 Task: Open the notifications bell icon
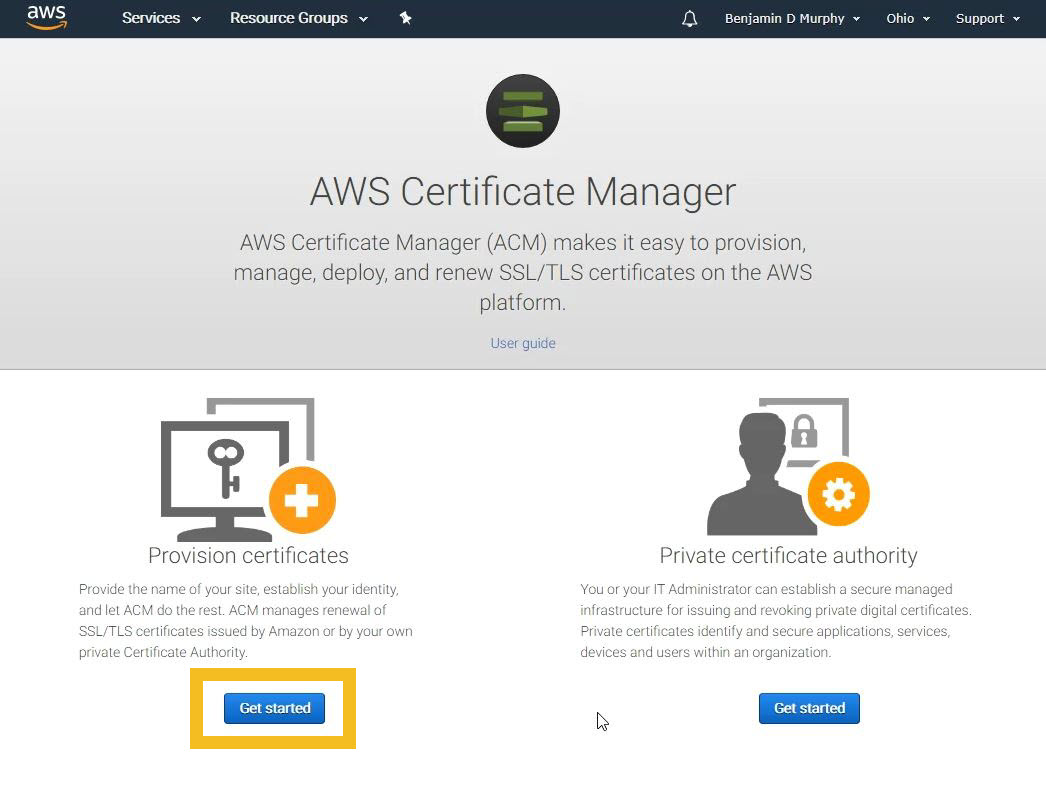[x=689, y=19]
